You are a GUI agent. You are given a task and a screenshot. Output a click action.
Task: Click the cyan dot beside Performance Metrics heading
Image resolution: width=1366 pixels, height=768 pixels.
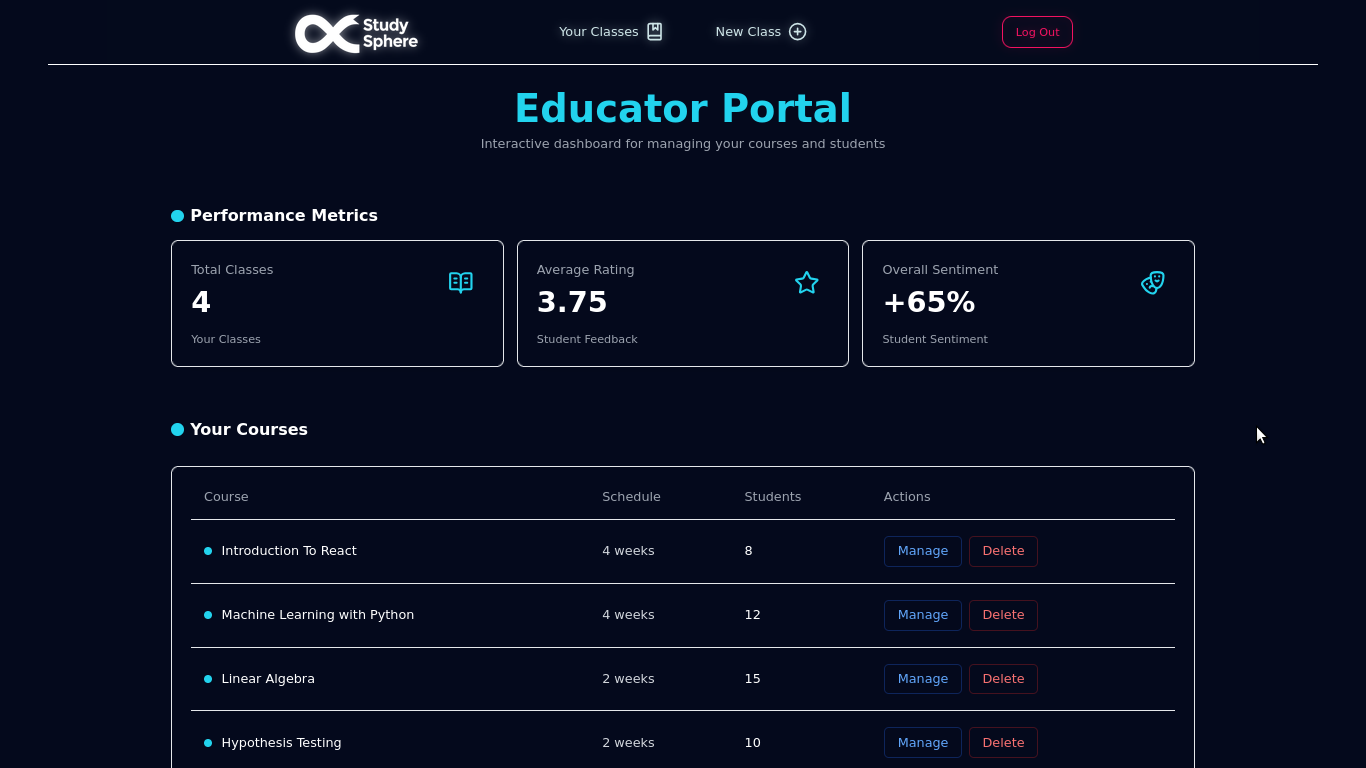[177, 215]
